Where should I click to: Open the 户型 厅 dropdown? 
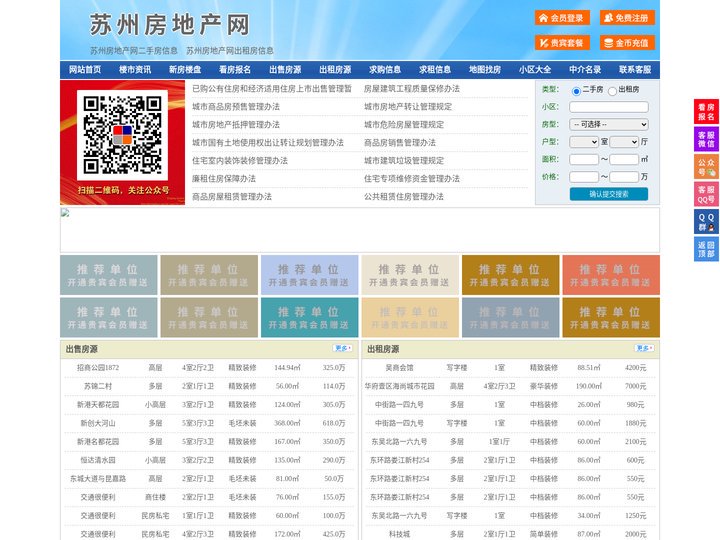pyautogui.click(x=624, y=142)
